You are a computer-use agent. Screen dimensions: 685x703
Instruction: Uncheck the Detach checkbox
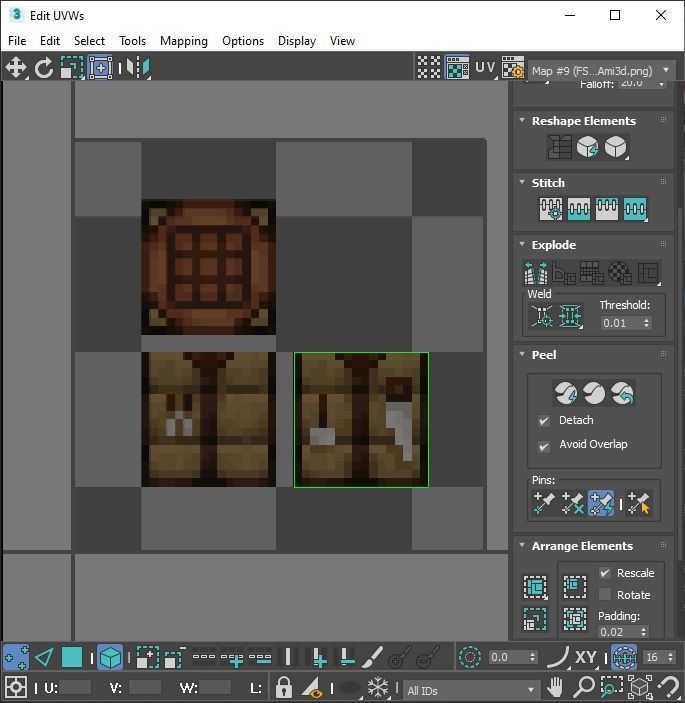[x=544, y=421]
